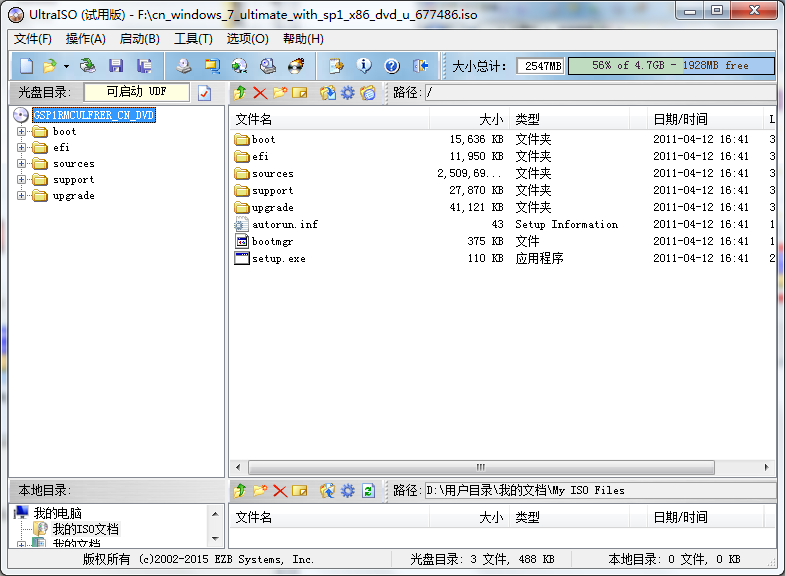Expand the upgrade folder in tree

22,196
